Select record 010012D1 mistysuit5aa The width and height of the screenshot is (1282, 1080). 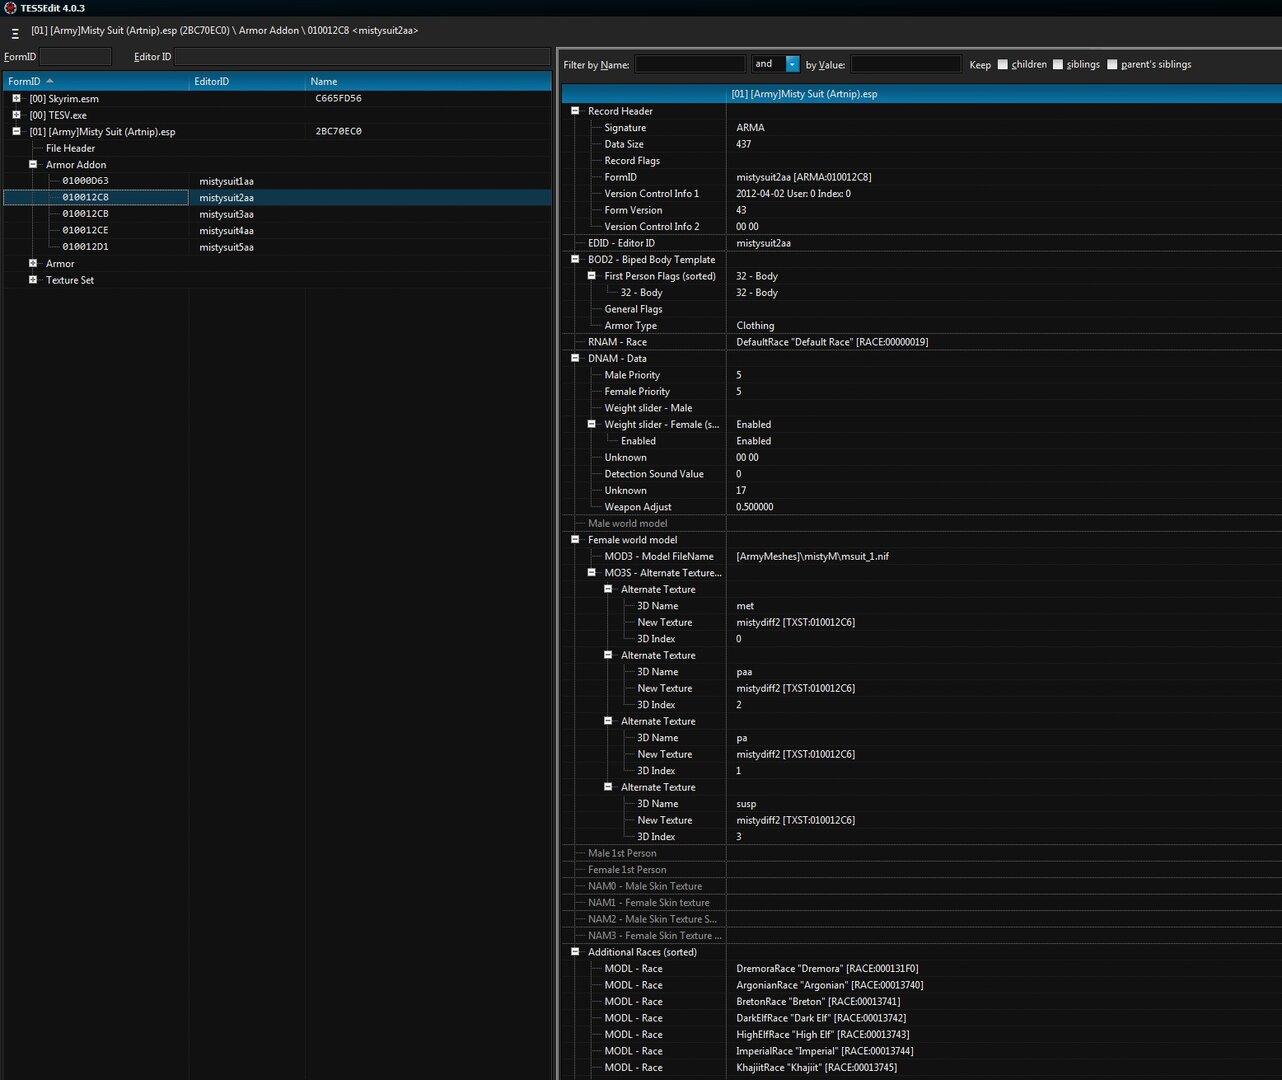[277, 247]
